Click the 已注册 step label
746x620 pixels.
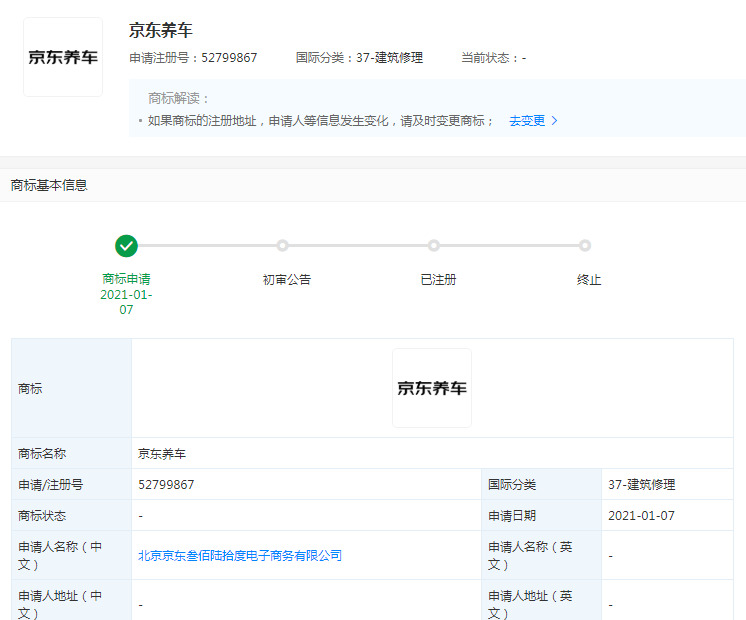438,280
